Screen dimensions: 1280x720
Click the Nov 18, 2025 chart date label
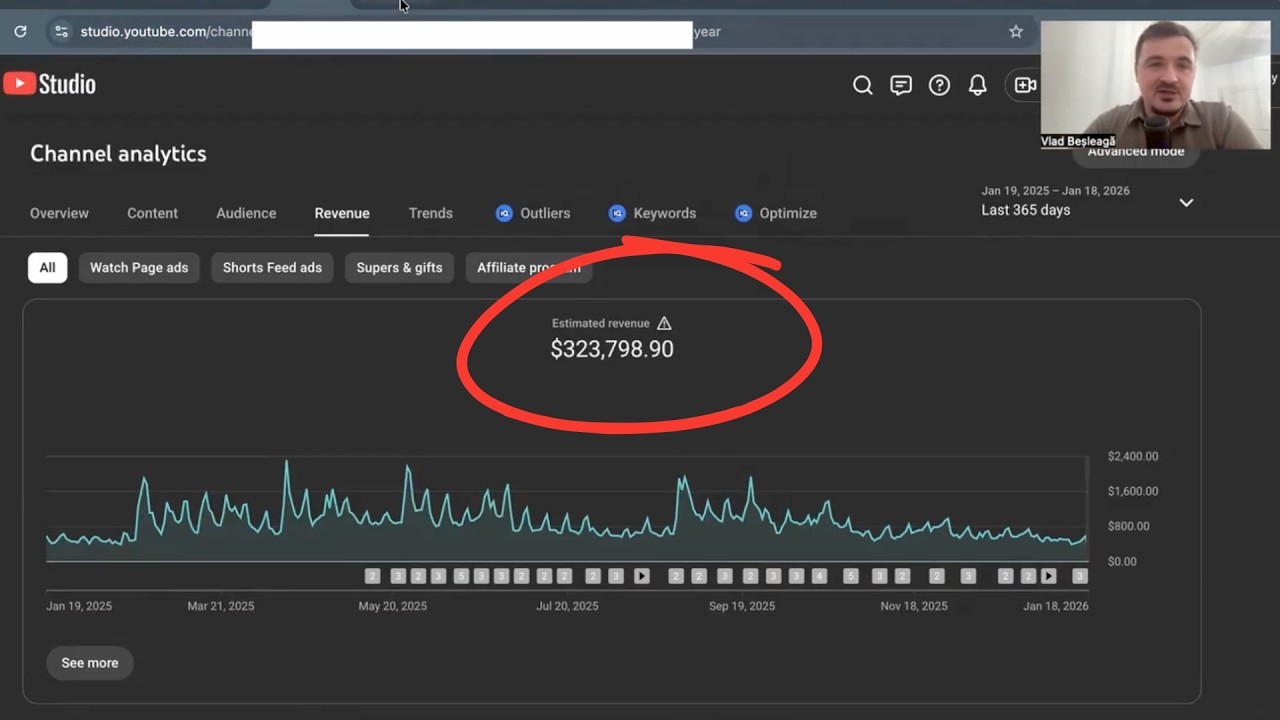[914, 606]
